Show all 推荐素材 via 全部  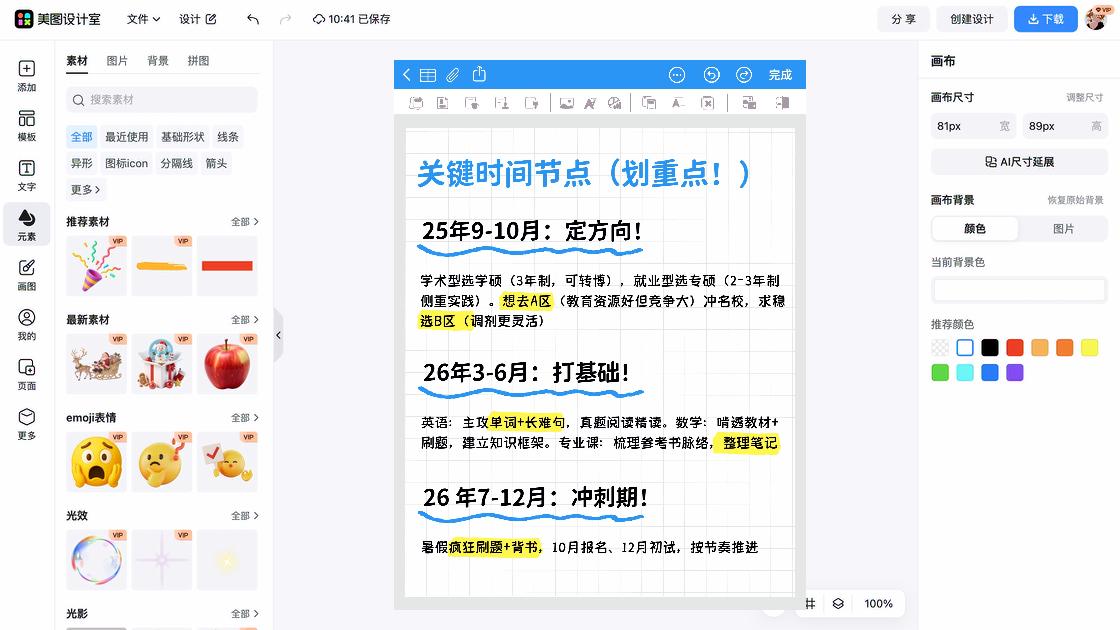[244, 221]
